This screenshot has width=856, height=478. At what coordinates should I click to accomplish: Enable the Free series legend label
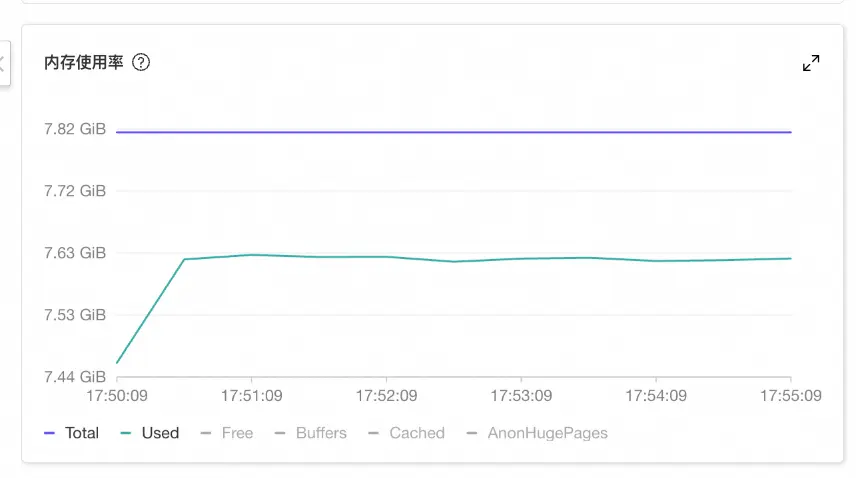pos(237,433)
